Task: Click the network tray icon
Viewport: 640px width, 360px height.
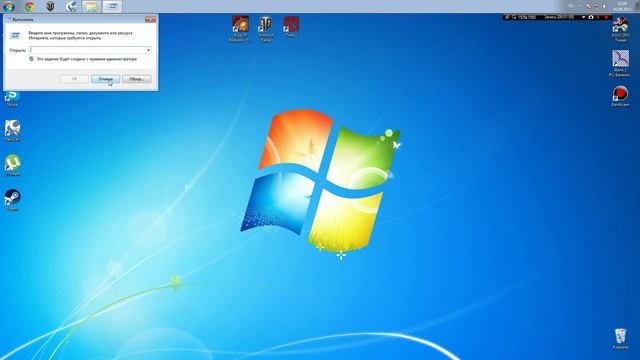Action: (x=596, y=6)
